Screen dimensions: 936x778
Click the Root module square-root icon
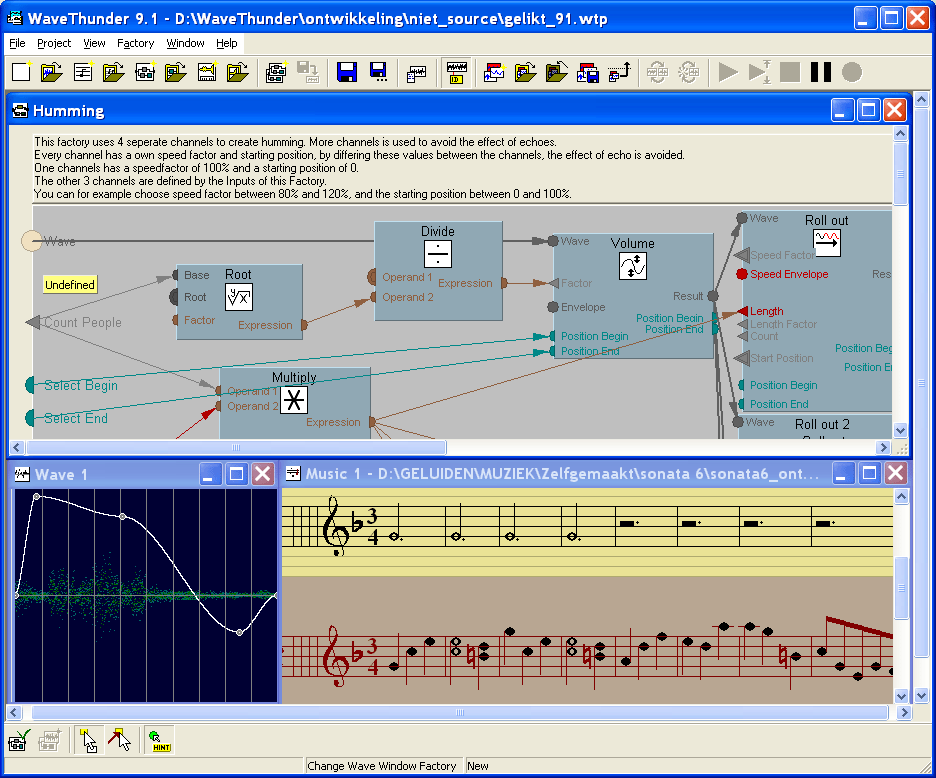point(239,297)
